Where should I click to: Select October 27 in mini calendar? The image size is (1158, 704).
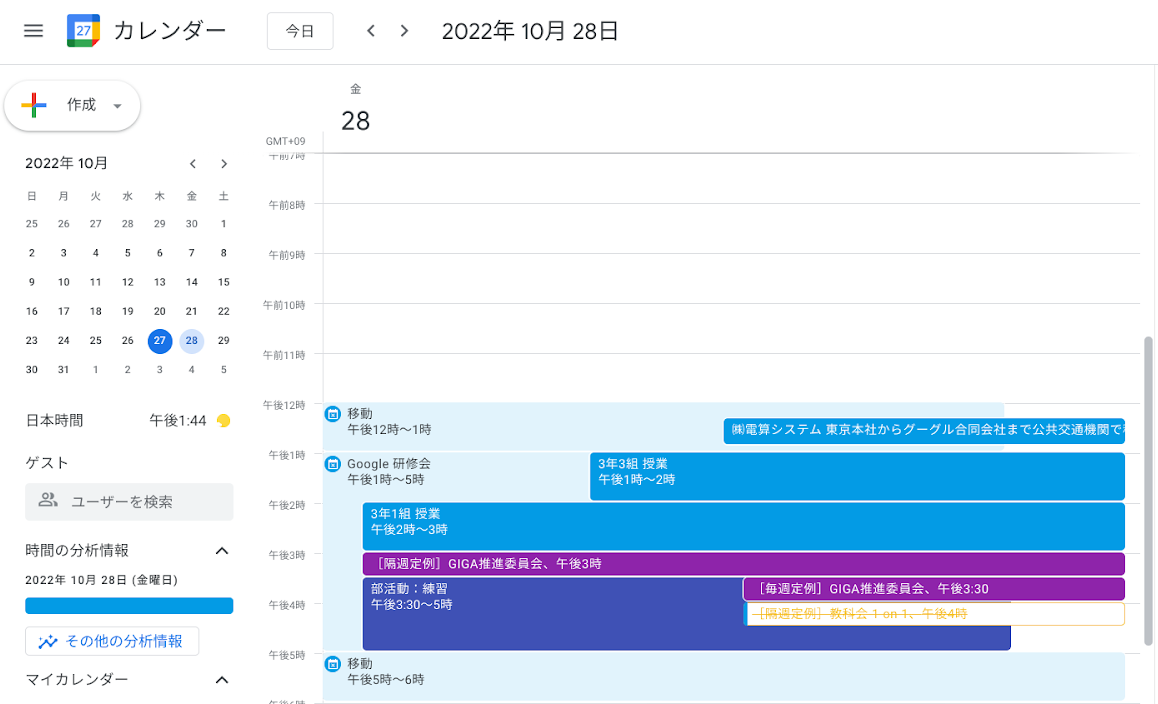[160, 341]
